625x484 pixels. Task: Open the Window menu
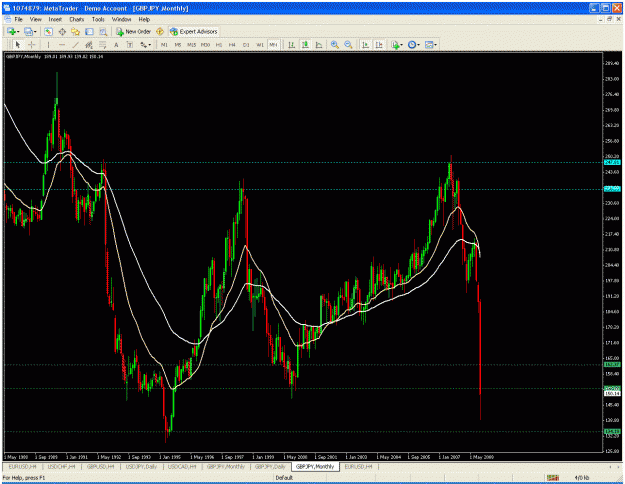click(121, 19)
